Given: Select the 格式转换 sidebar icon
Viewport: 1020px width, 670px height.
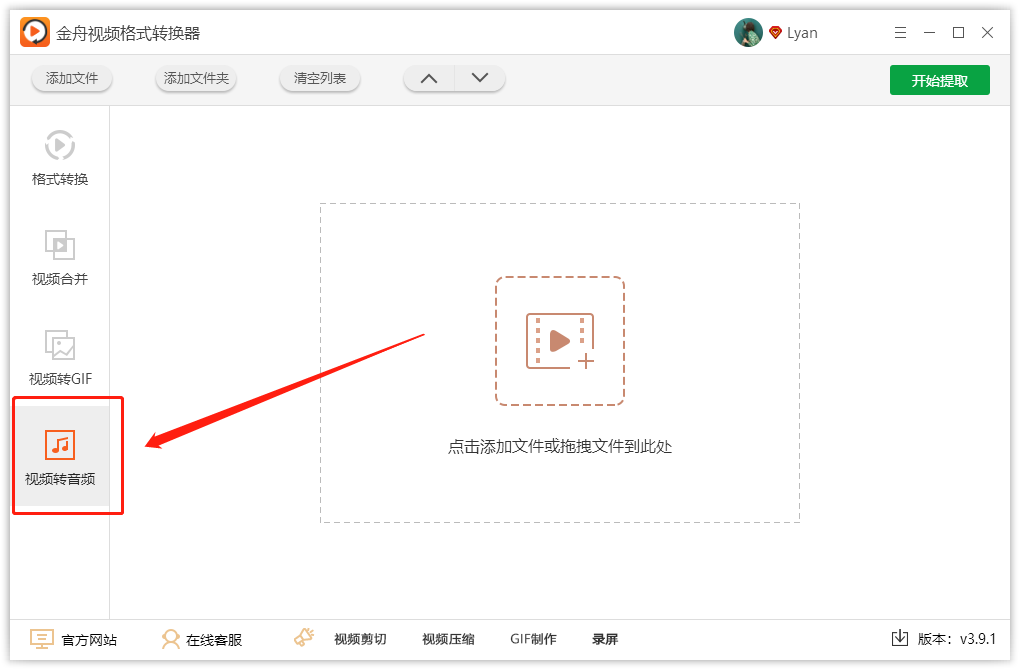Looking at the screenshot, I should (60, 145).
